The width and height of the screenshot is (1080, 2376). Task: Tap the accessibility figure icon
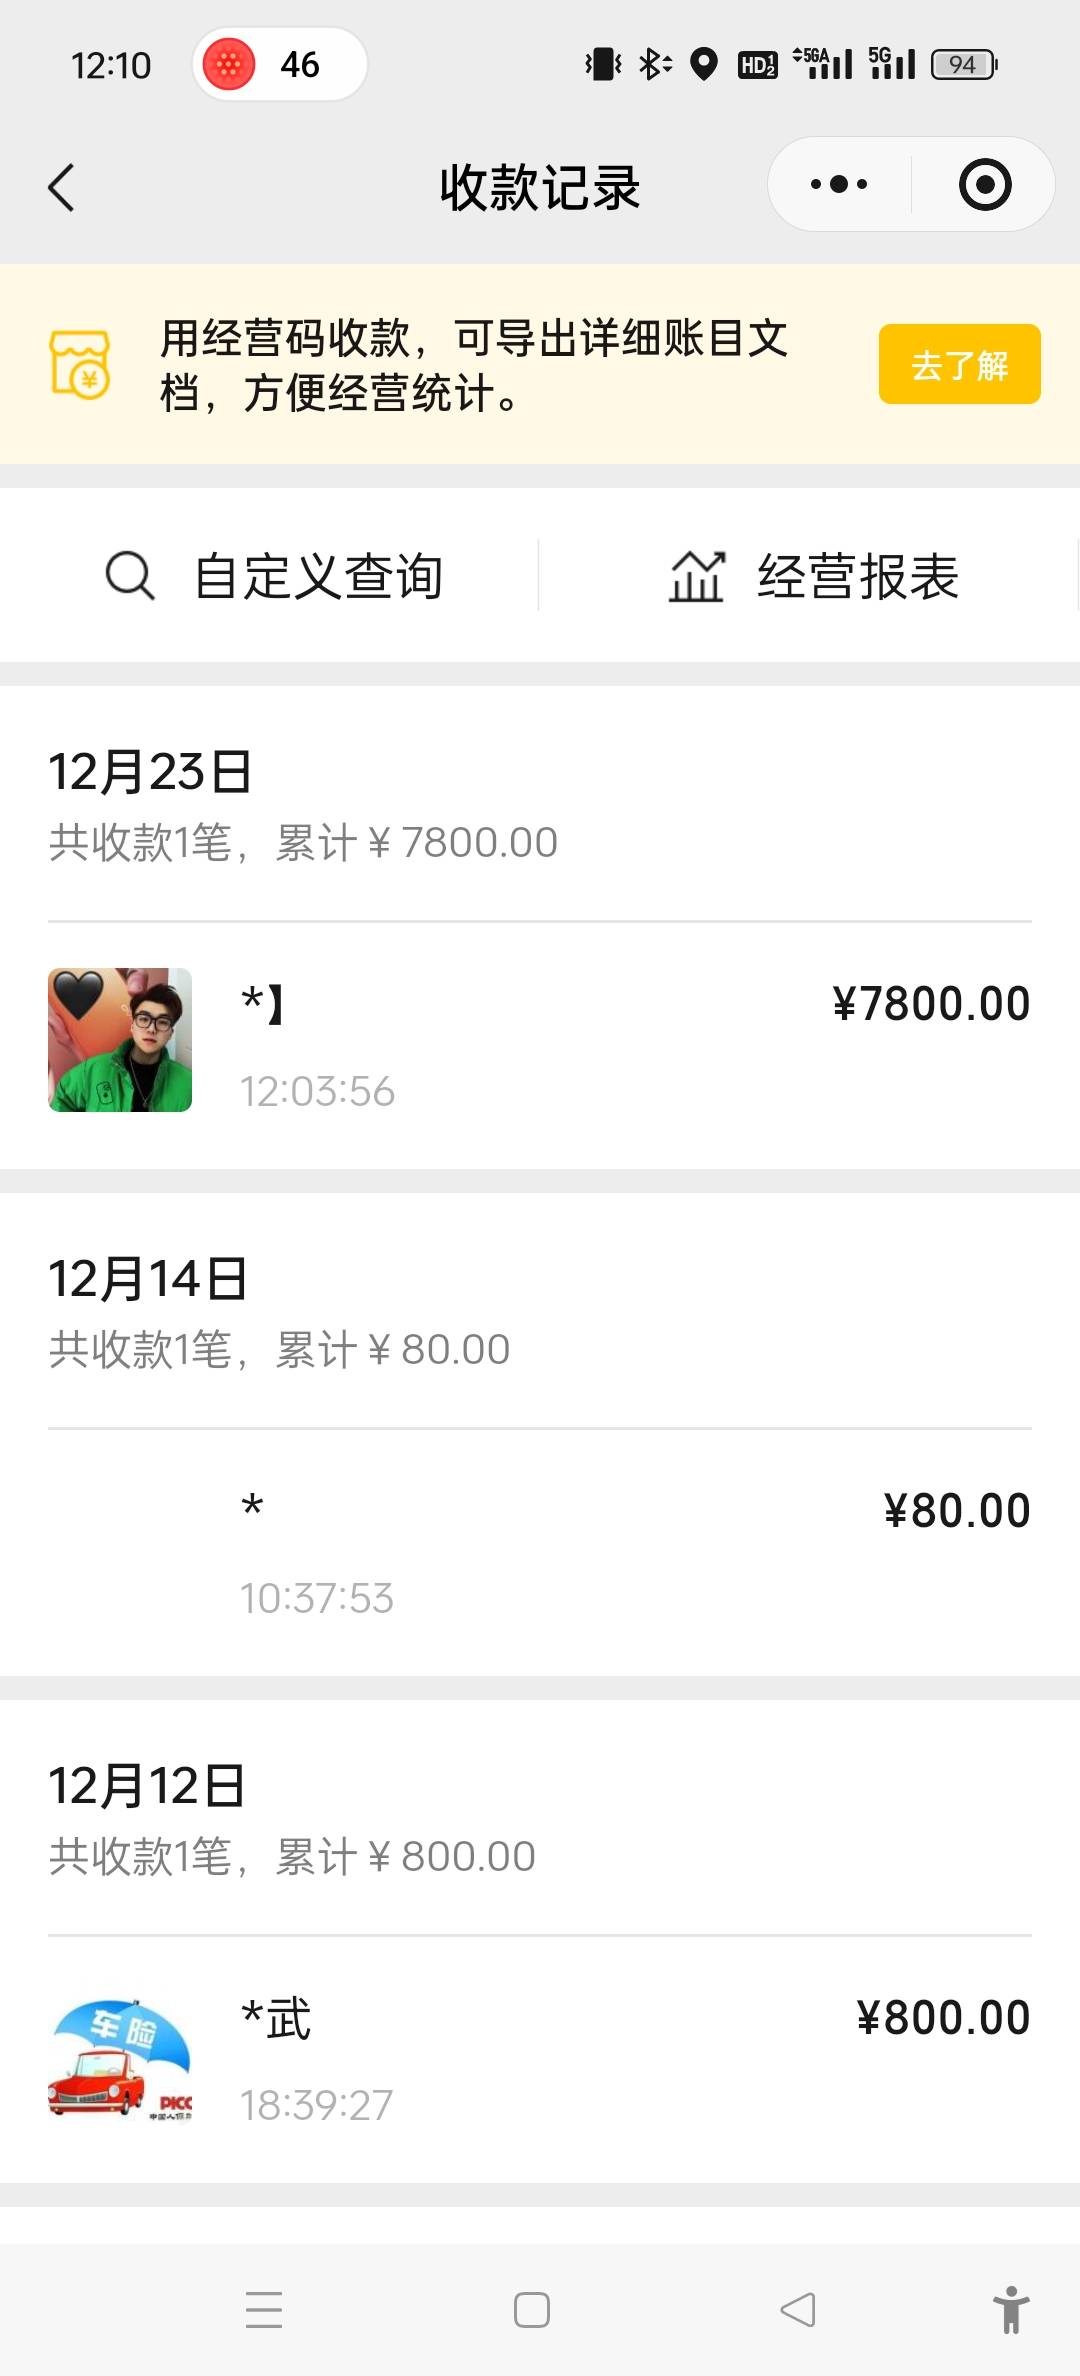[x=1011, y=2310]
